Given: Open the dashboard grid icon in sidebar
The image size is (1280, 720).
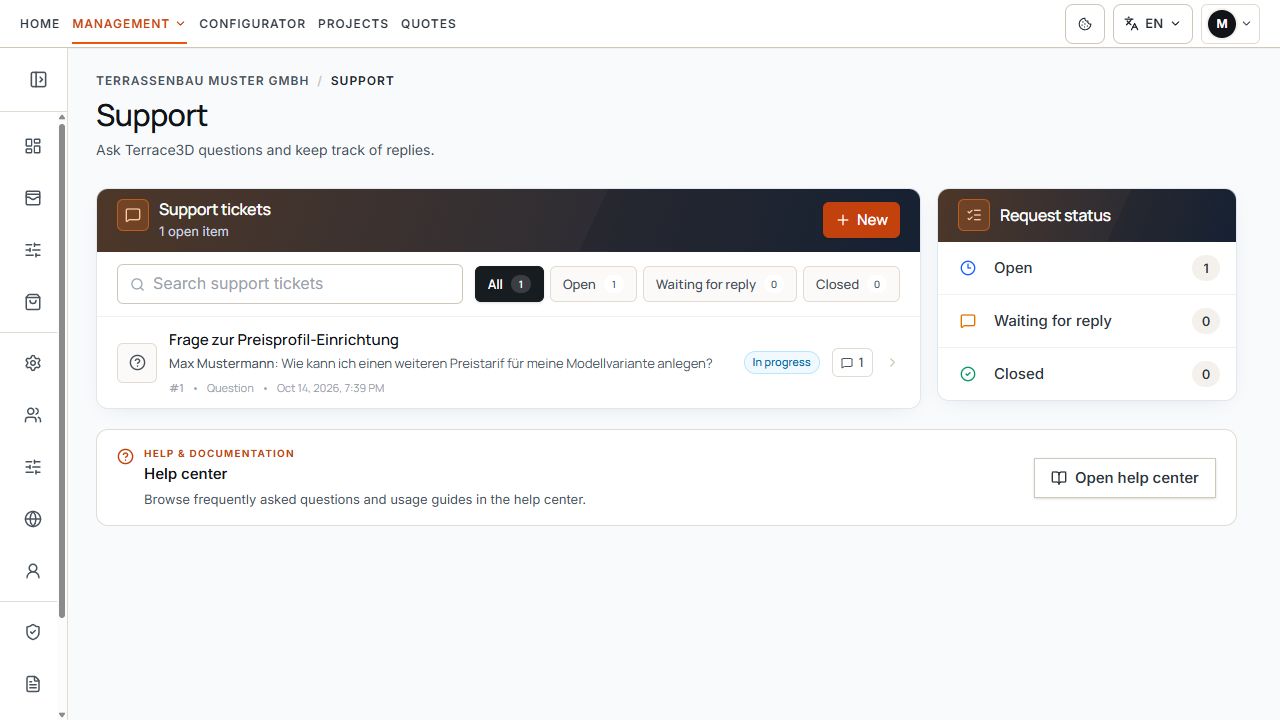Looking at the screenshot, I should (x=33, y=146).
